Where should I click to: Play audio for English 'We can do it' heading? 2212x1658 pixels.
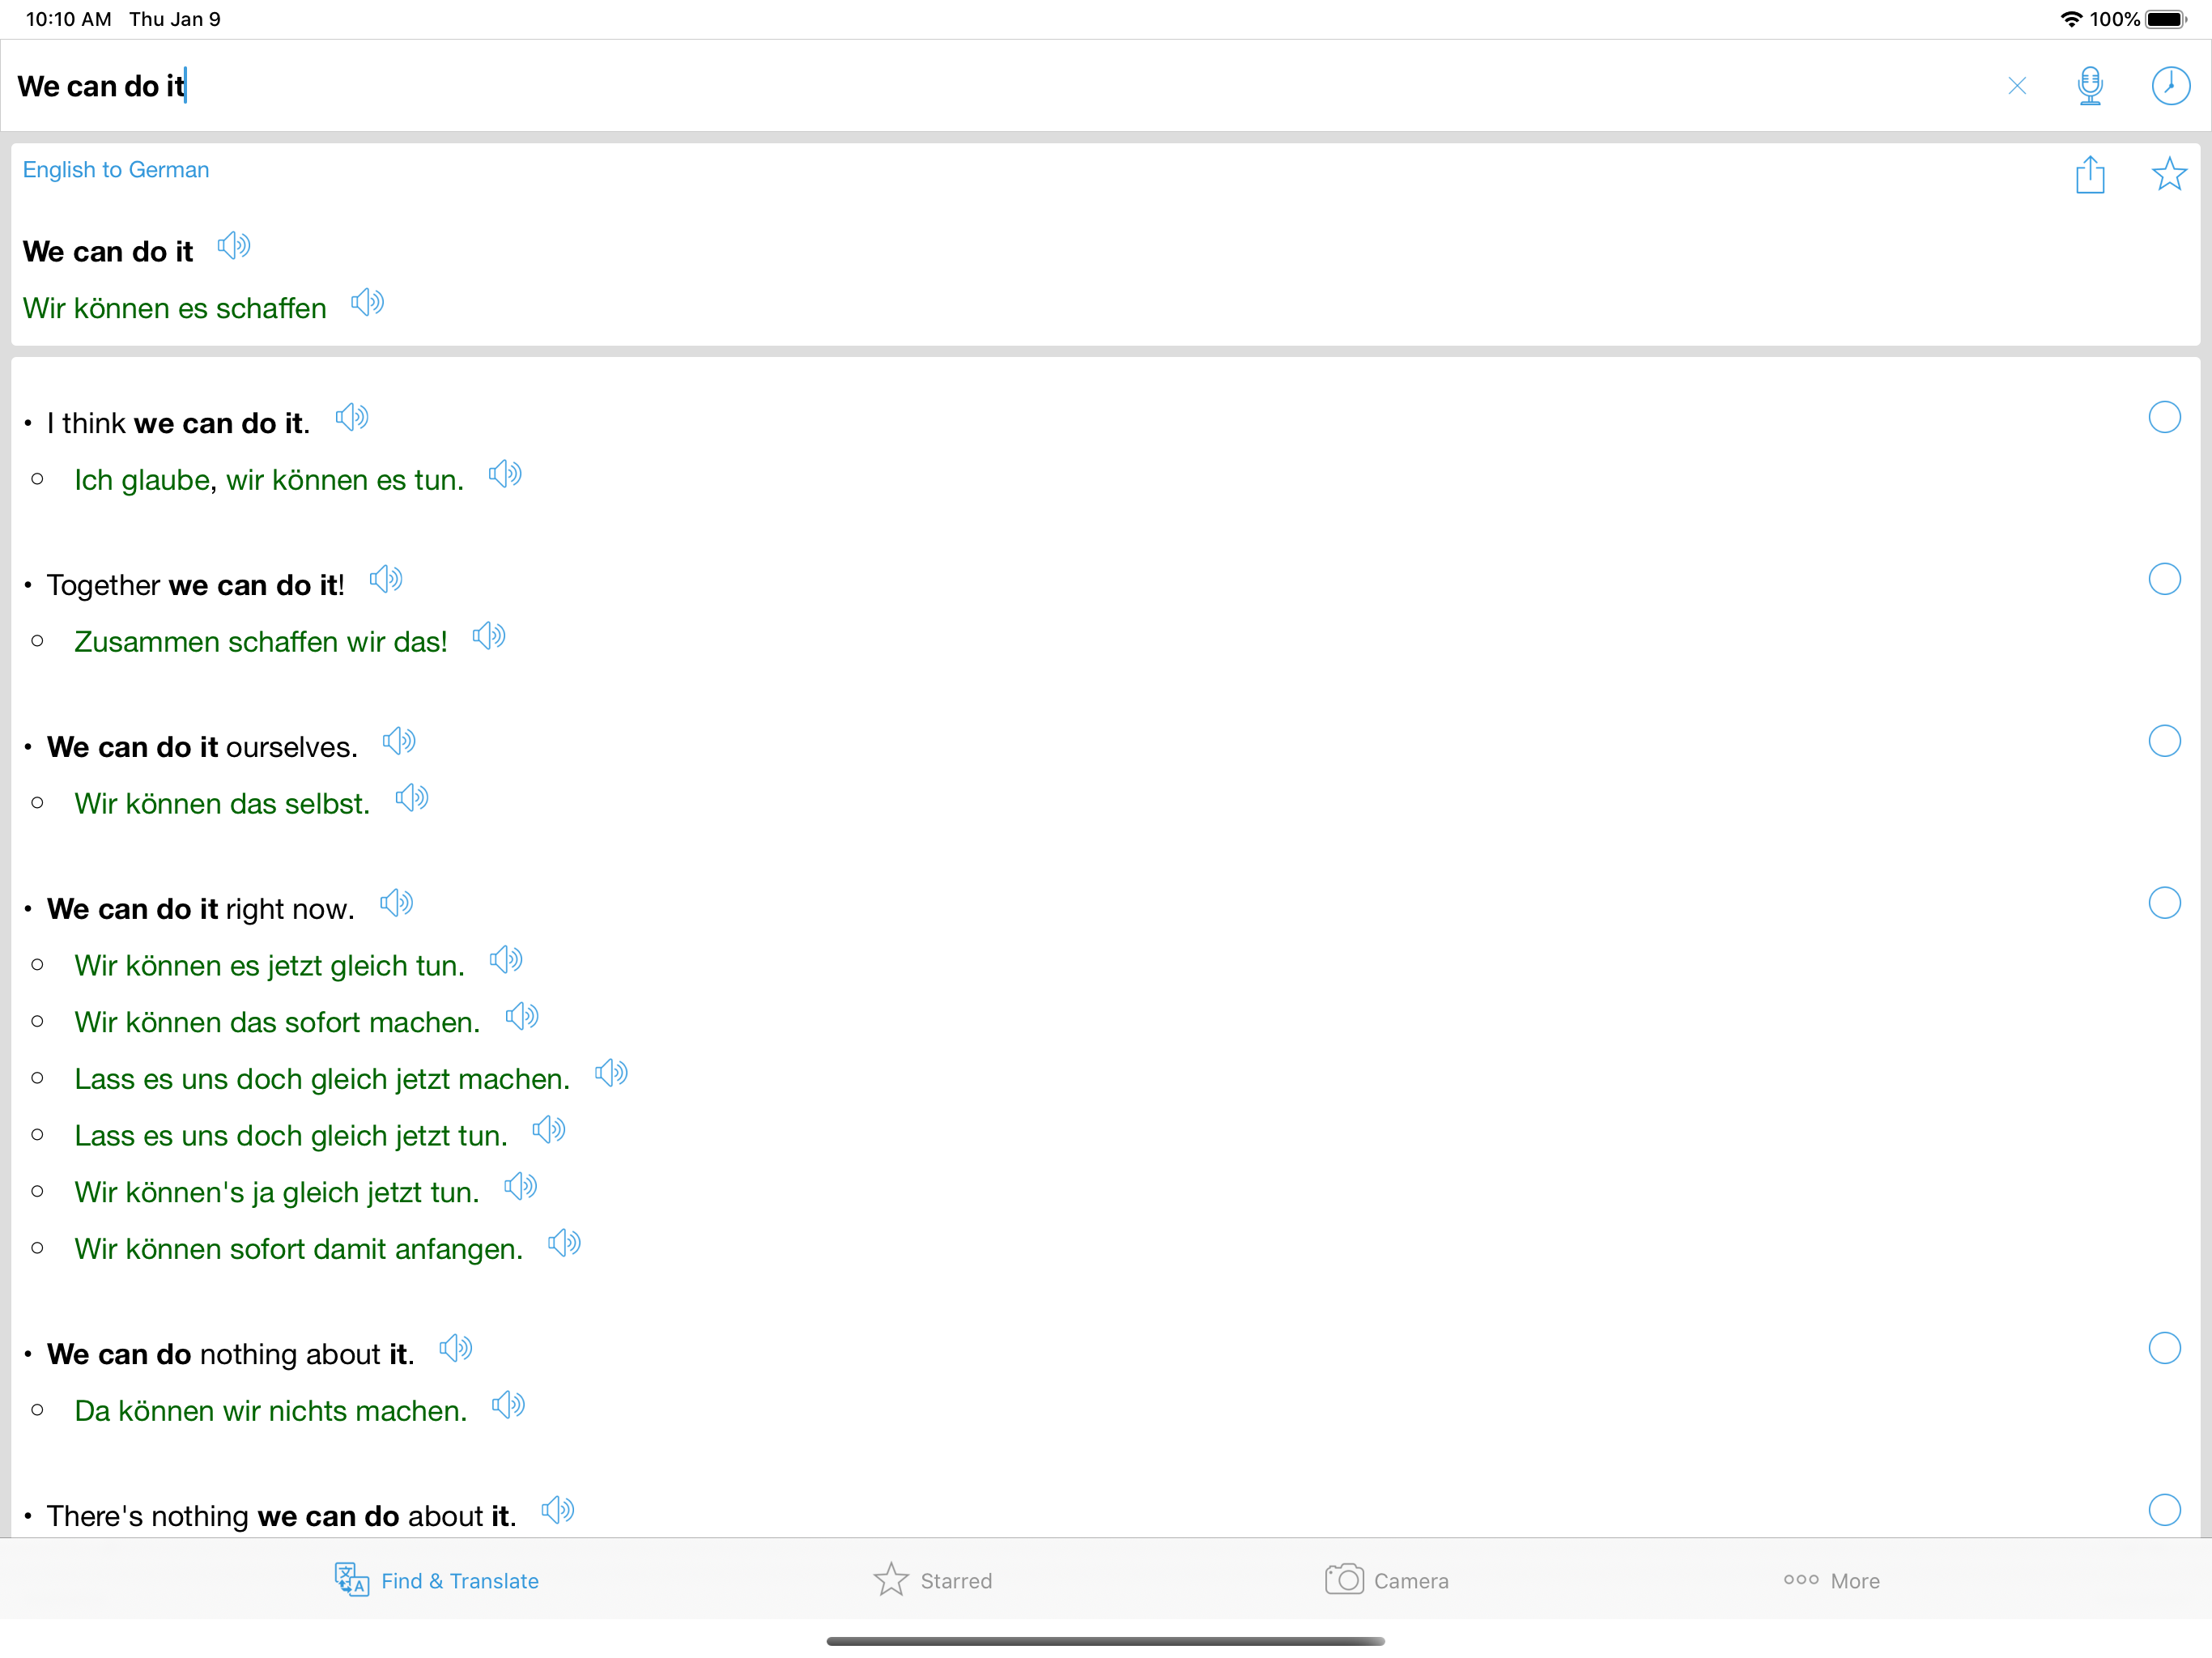pos(234,245)
